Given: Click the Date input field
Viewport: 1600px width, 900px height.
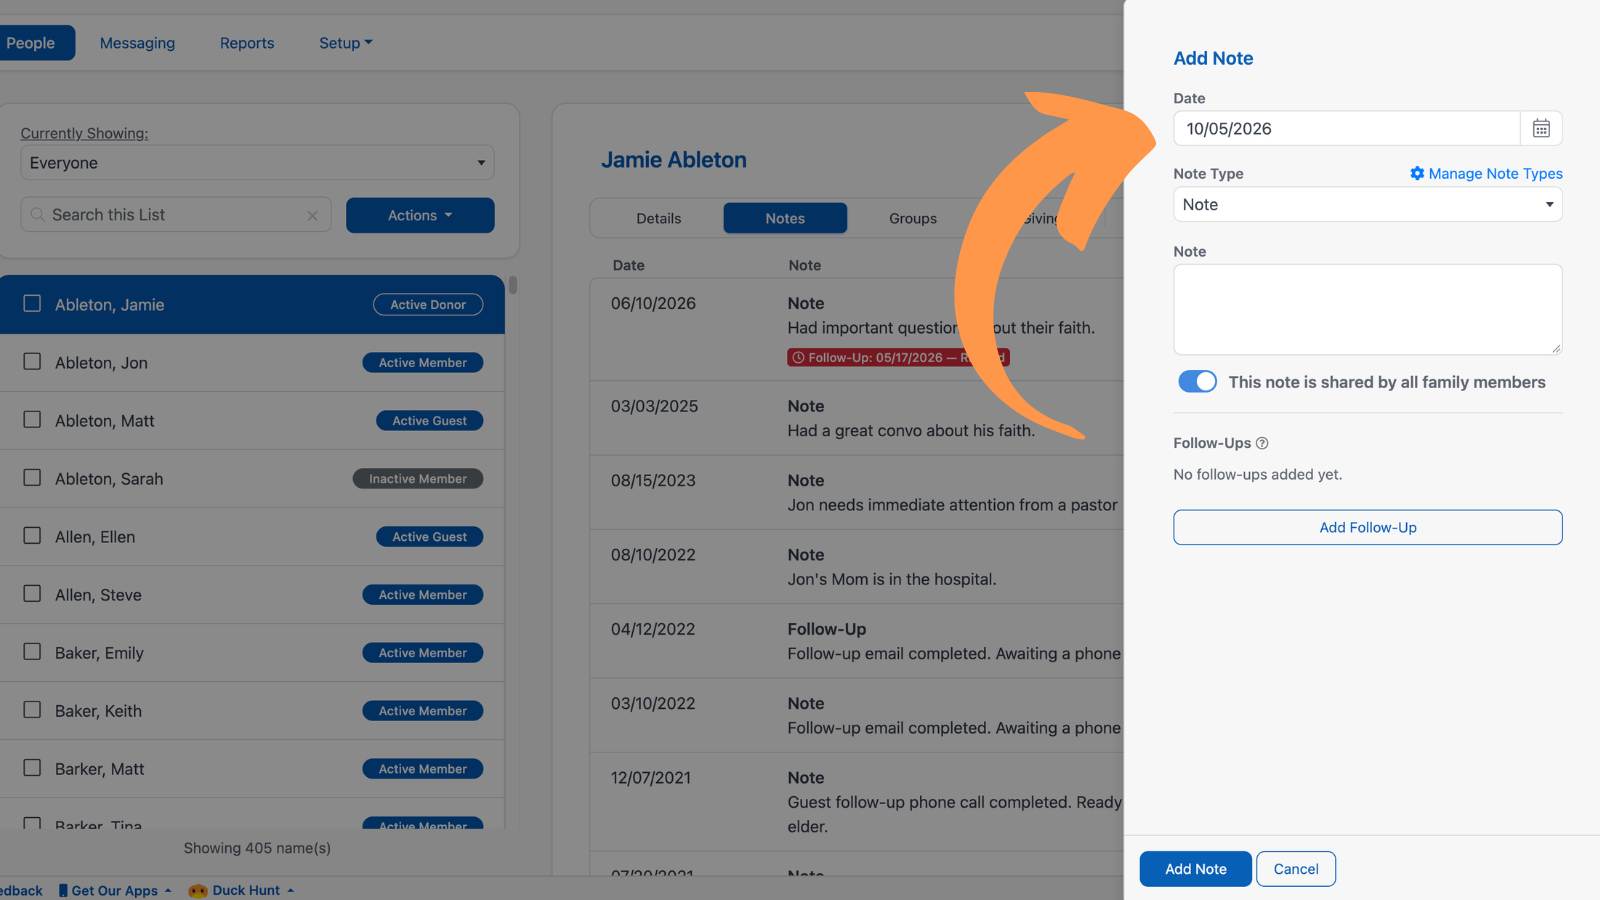Looking at the screenshot, I should point(1346,128).
